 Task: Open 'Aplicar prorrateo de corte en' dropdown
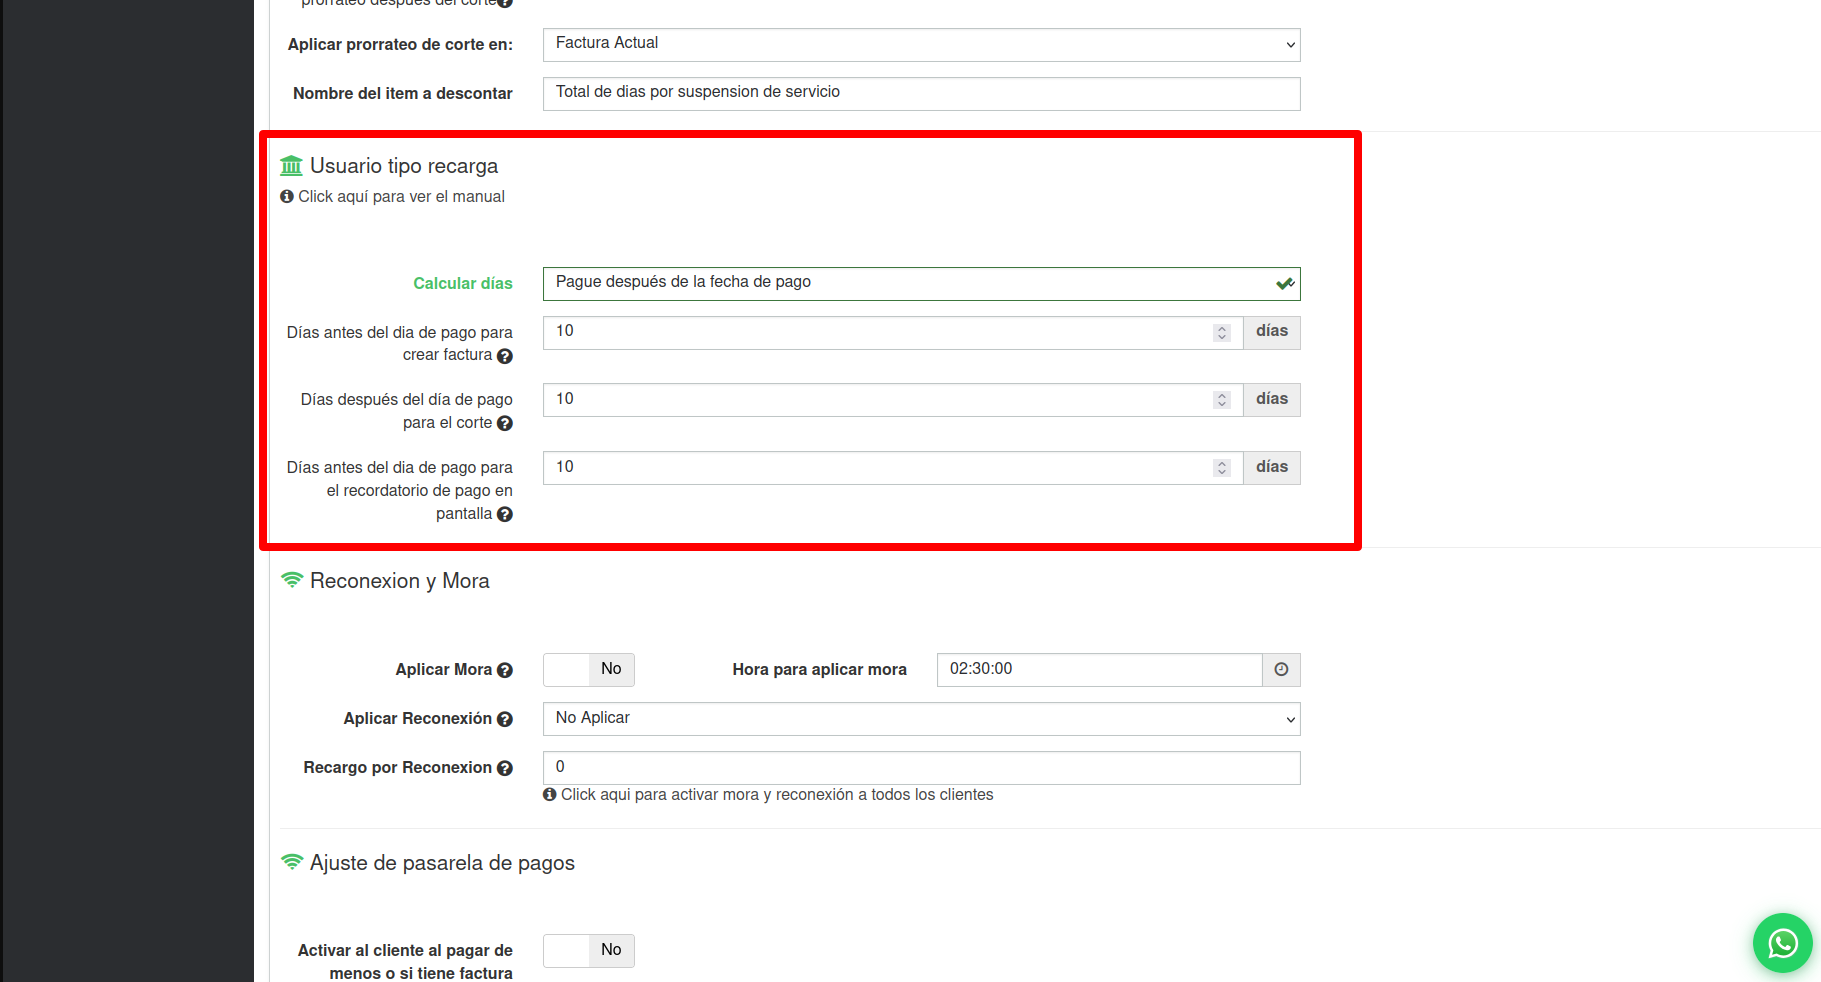click(x=921, y=45)
